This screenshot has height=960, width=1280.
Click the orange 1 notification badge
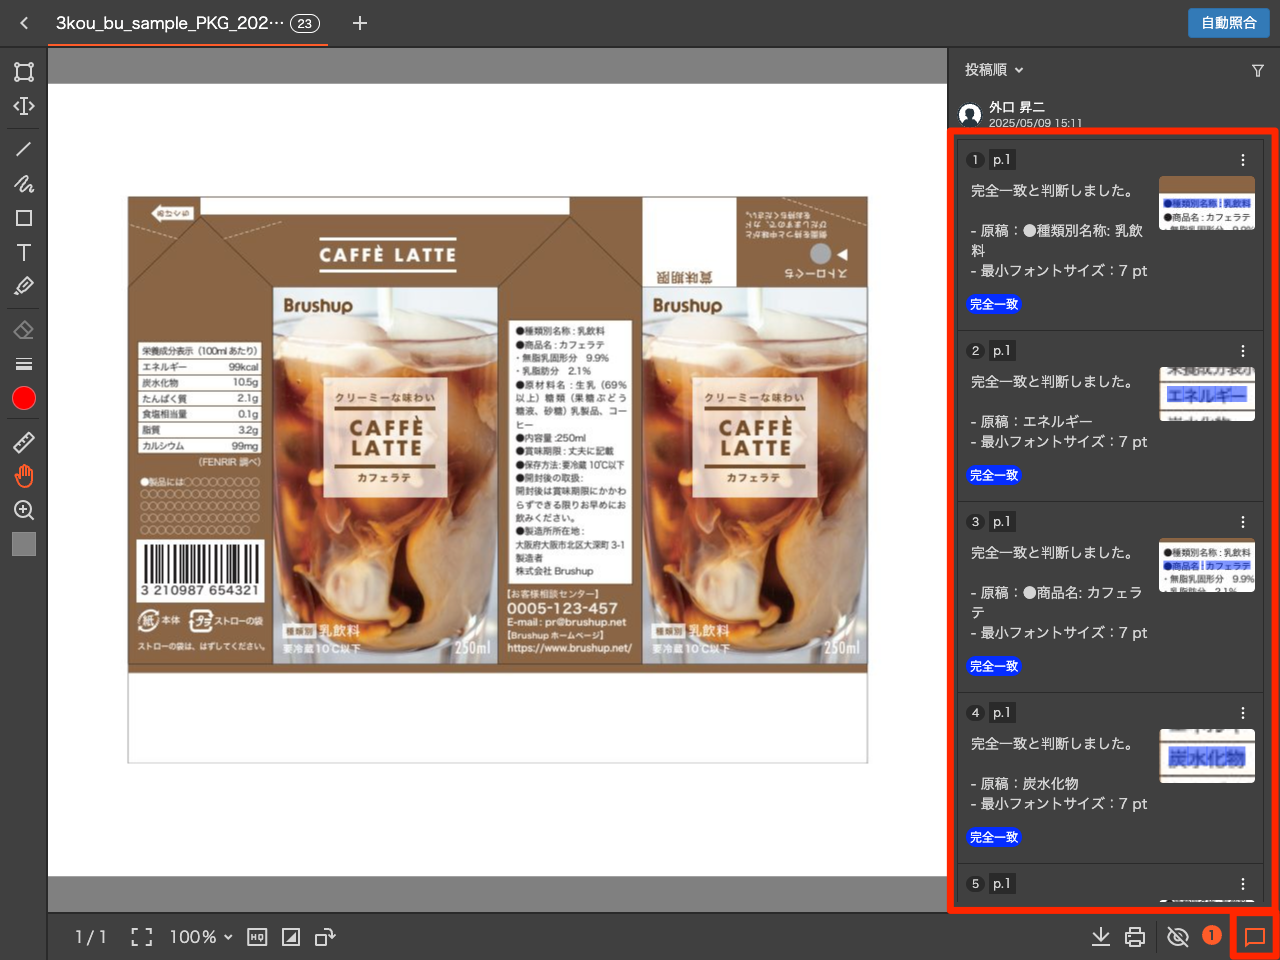click(1212, 935)
